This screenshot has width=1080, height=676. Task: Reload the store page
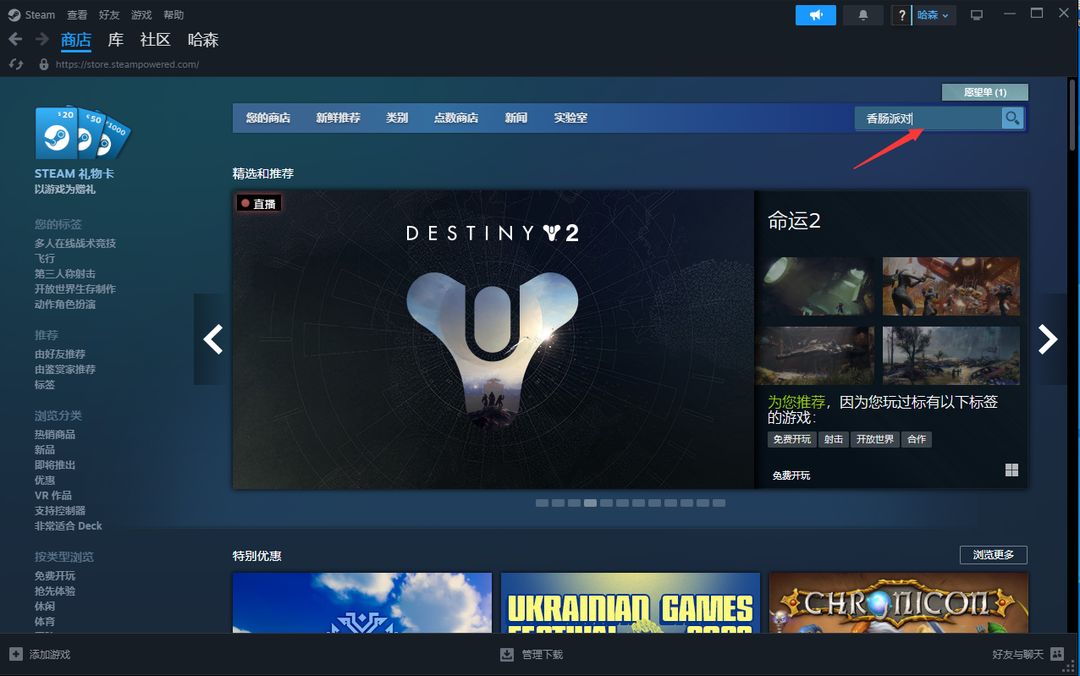coord(16,64)
